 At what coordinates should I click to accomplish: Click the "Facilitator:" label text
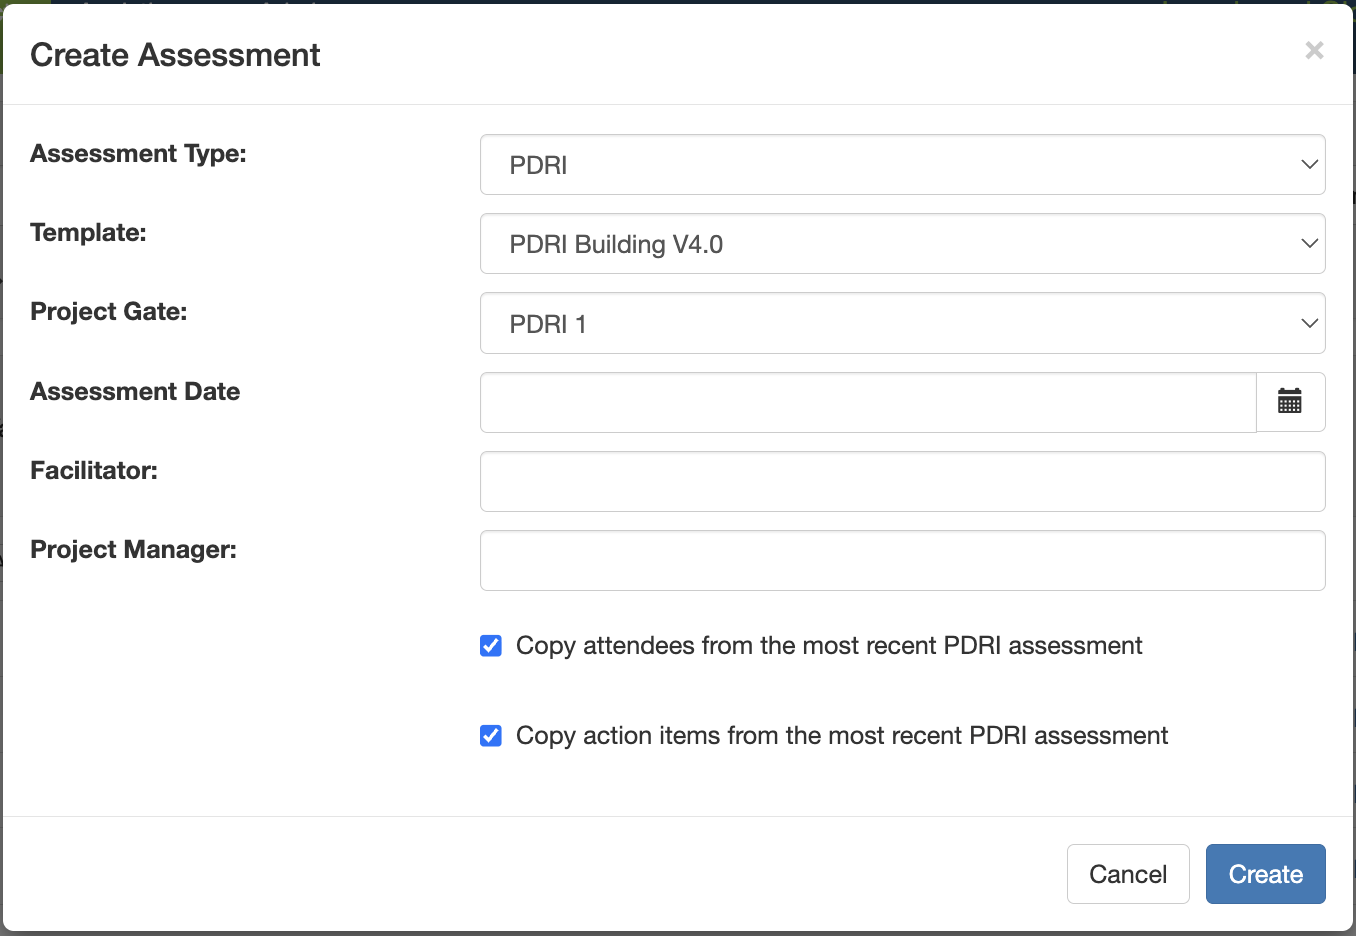click(94, 471)
